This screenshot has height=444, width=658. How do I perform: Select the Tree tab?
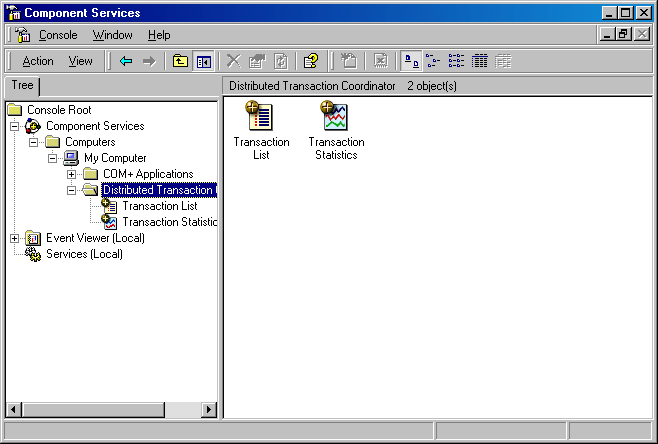(x=22, y=86)
